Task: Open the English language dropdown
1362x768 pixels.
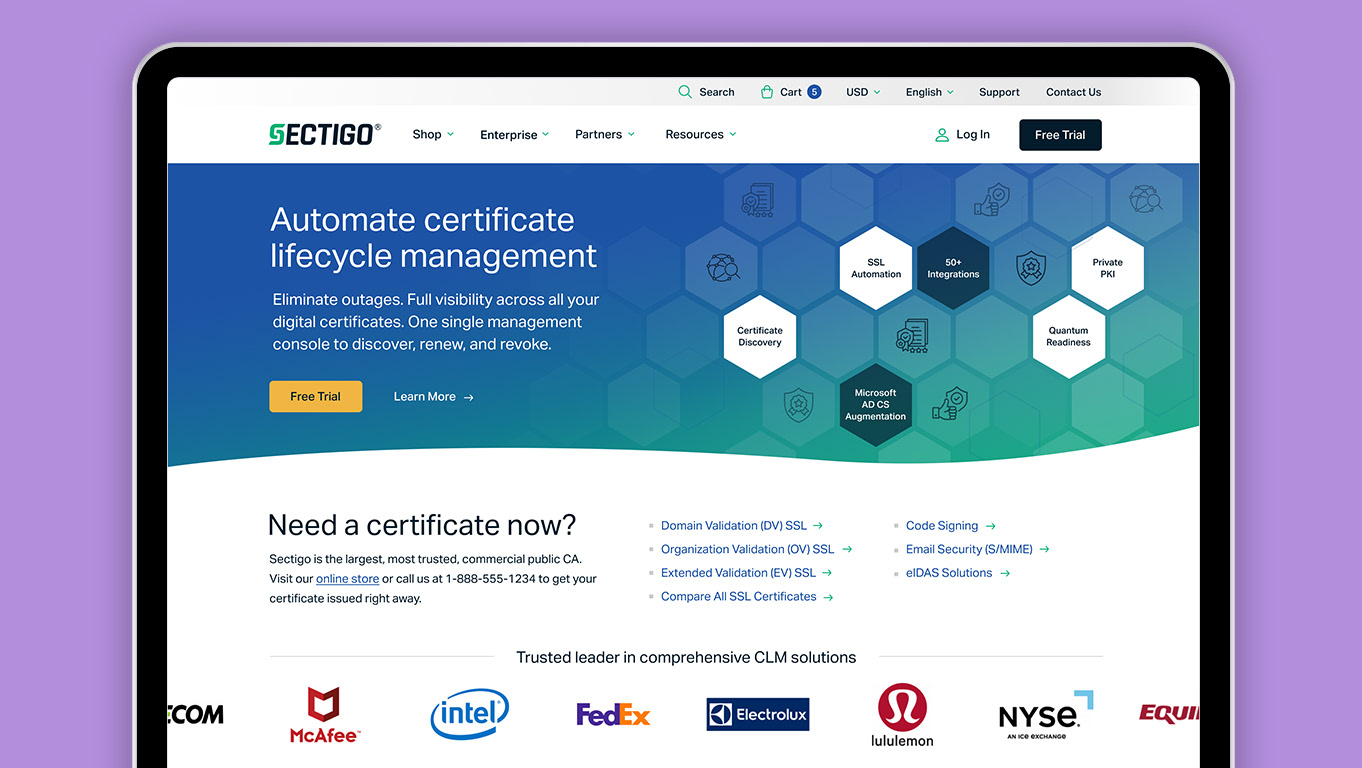Action: tap(930, 92)
